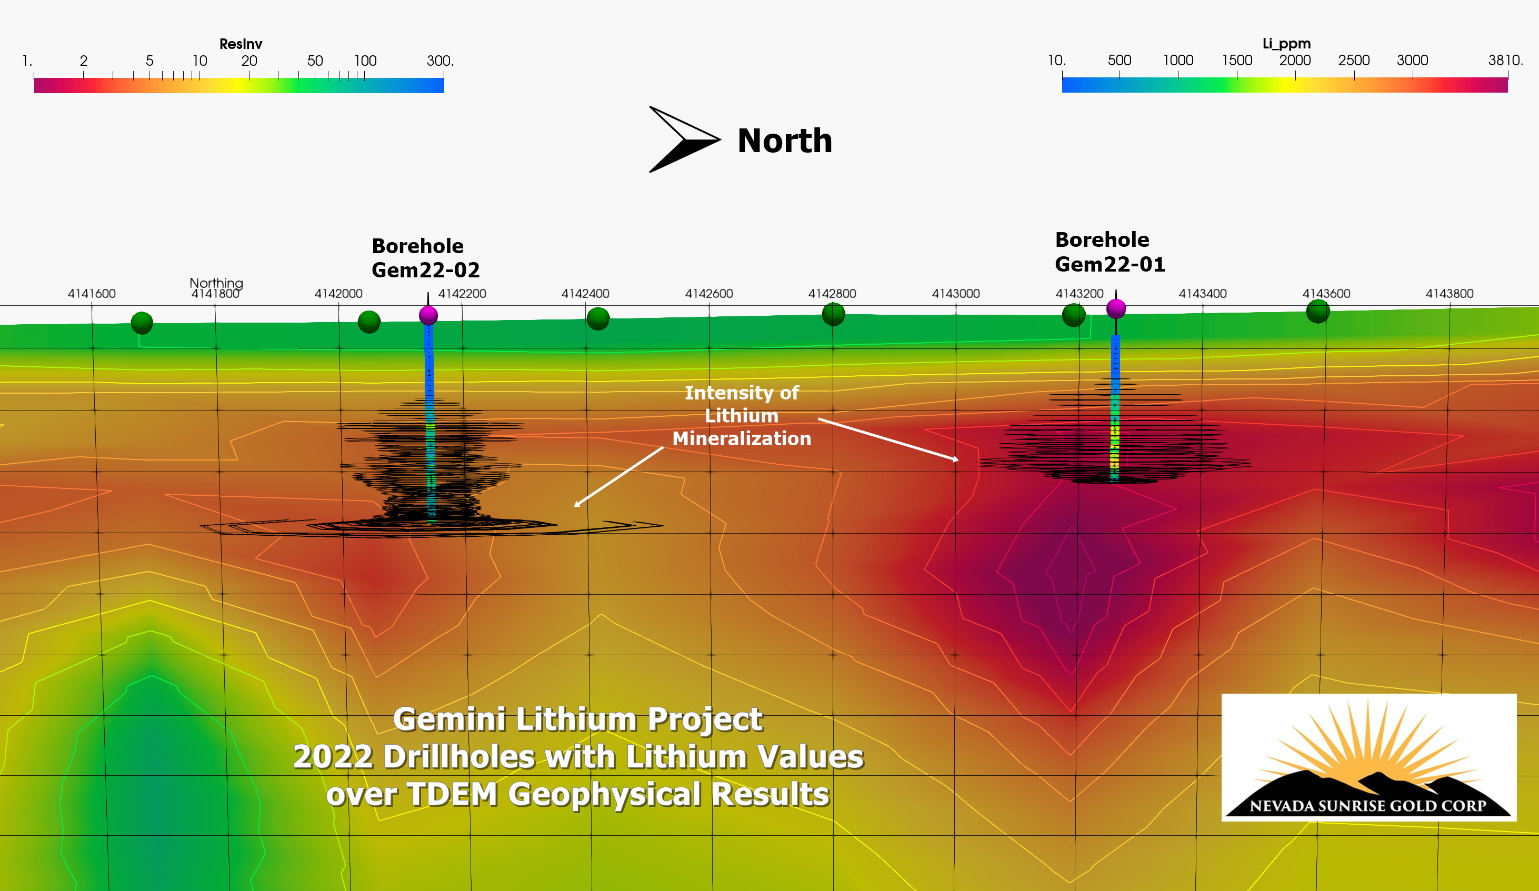Click the 4143600 northing tick label
The image size is (1539, 891).
pyautogui.click(x=1326, y=294)
